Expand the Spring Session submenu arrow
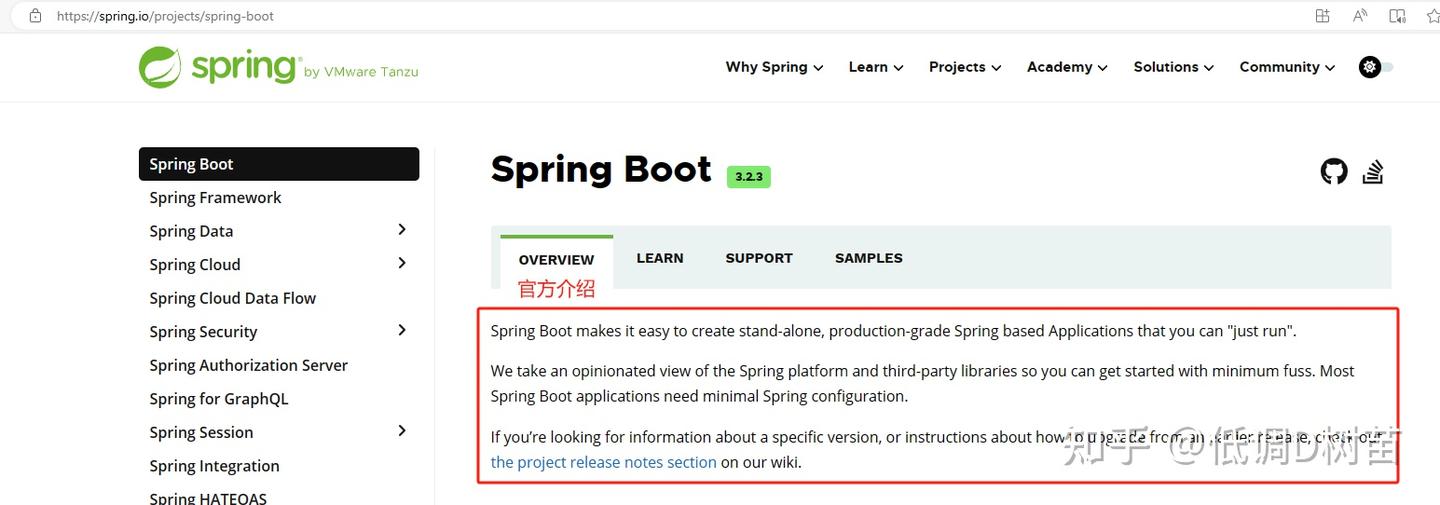Image resolution: width=1440 pixels, height=505 pixels. [402, 431]
